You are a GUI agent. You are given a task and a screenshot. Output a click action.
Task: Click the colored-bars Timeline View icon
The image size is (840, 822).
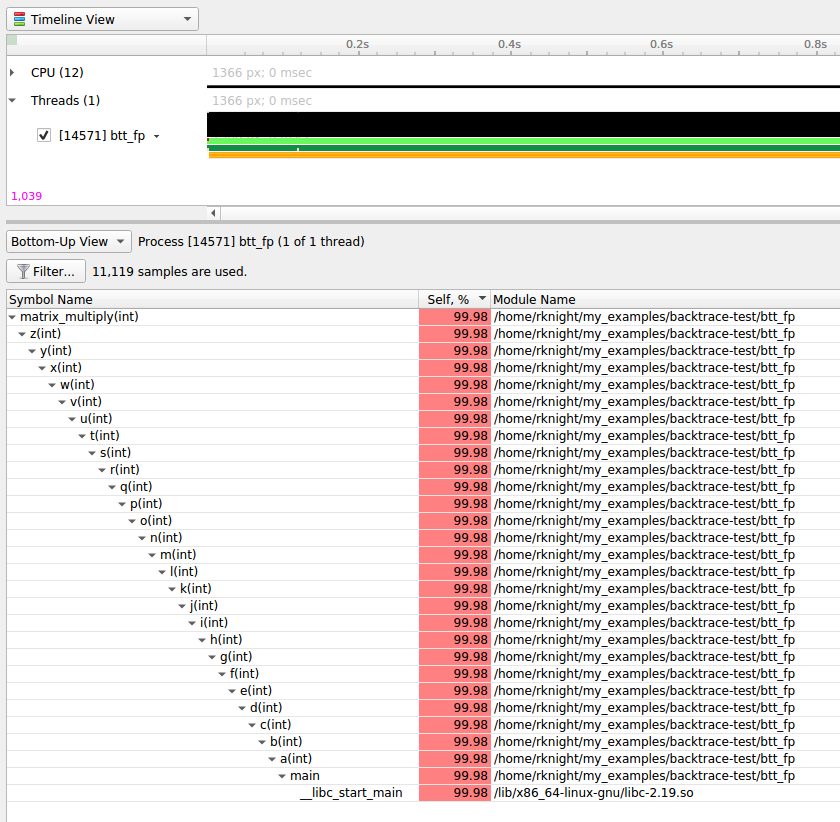point(17,18)
